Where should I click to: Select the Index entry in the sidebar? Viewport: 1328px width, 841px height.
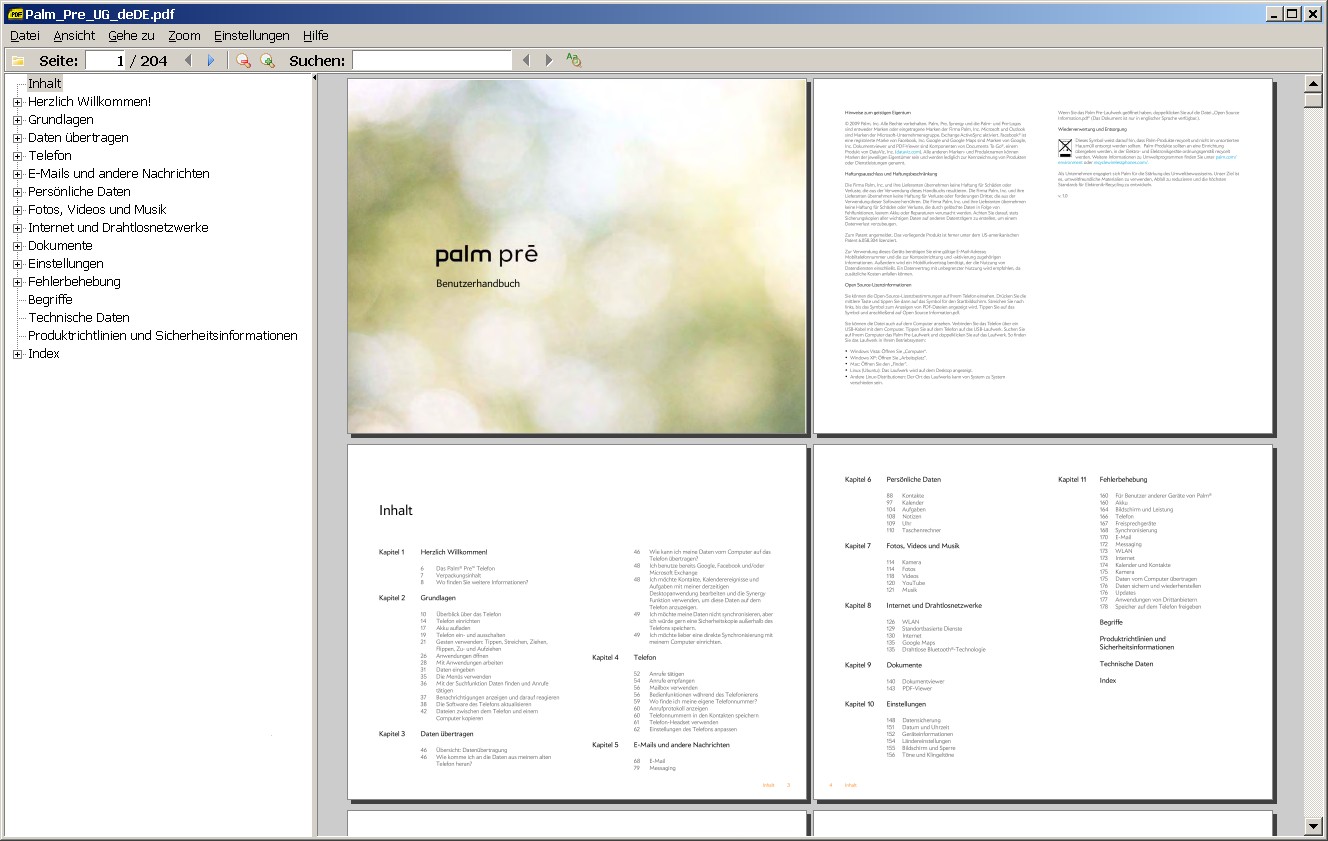tap(44, 353)
